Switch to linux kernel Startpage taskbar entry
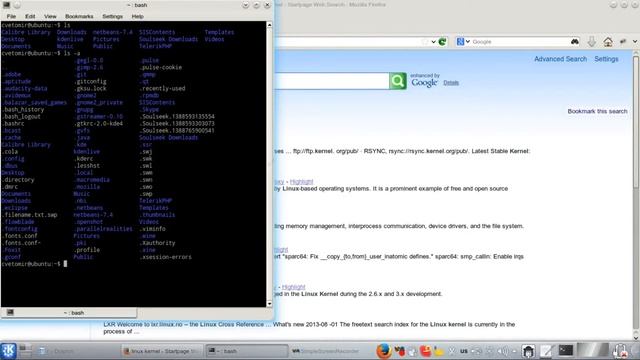 162,351
